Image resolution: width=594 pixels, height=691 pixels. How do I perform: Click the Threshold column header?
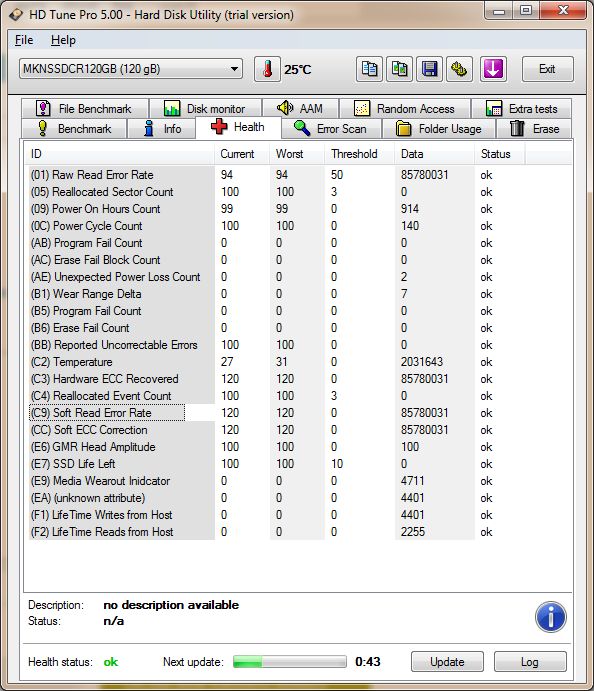[x=360, y=154]
